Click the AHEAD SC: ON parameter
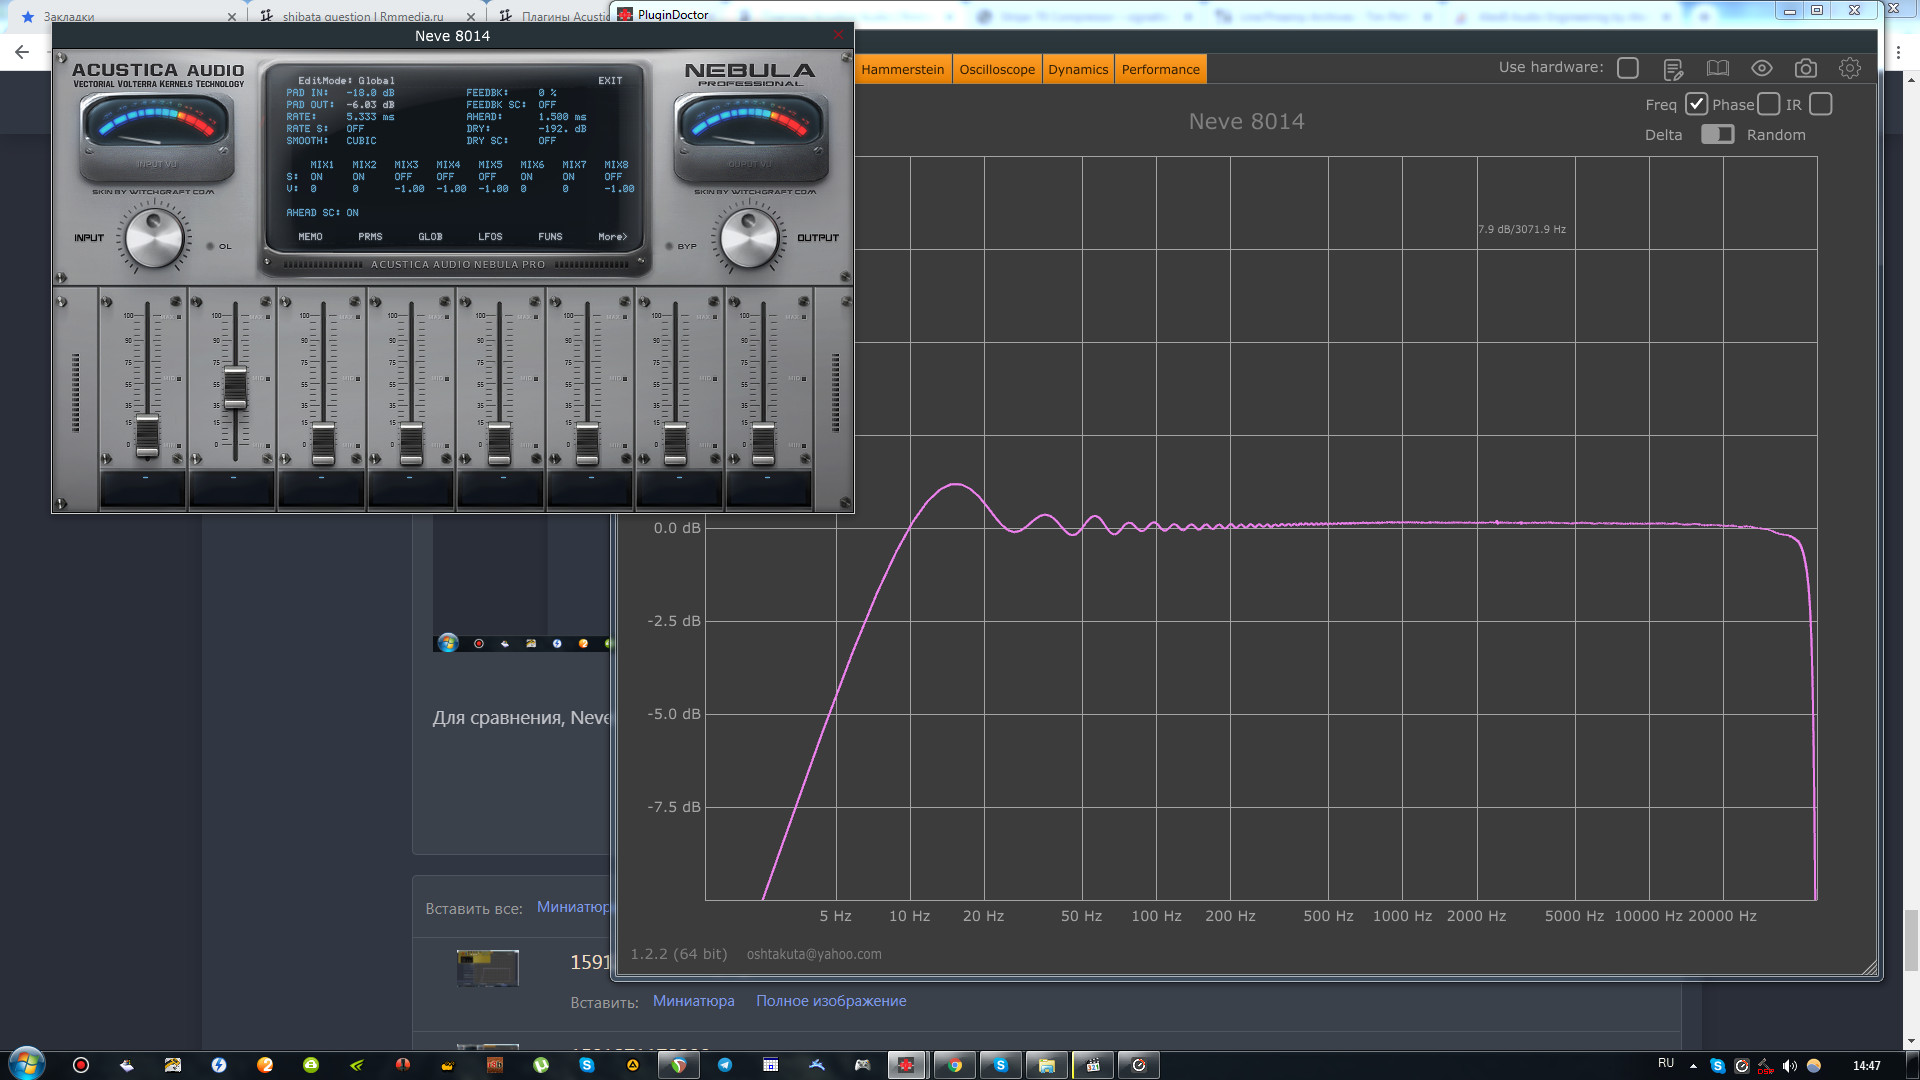1920x1080 pixels. click(322, 213)
